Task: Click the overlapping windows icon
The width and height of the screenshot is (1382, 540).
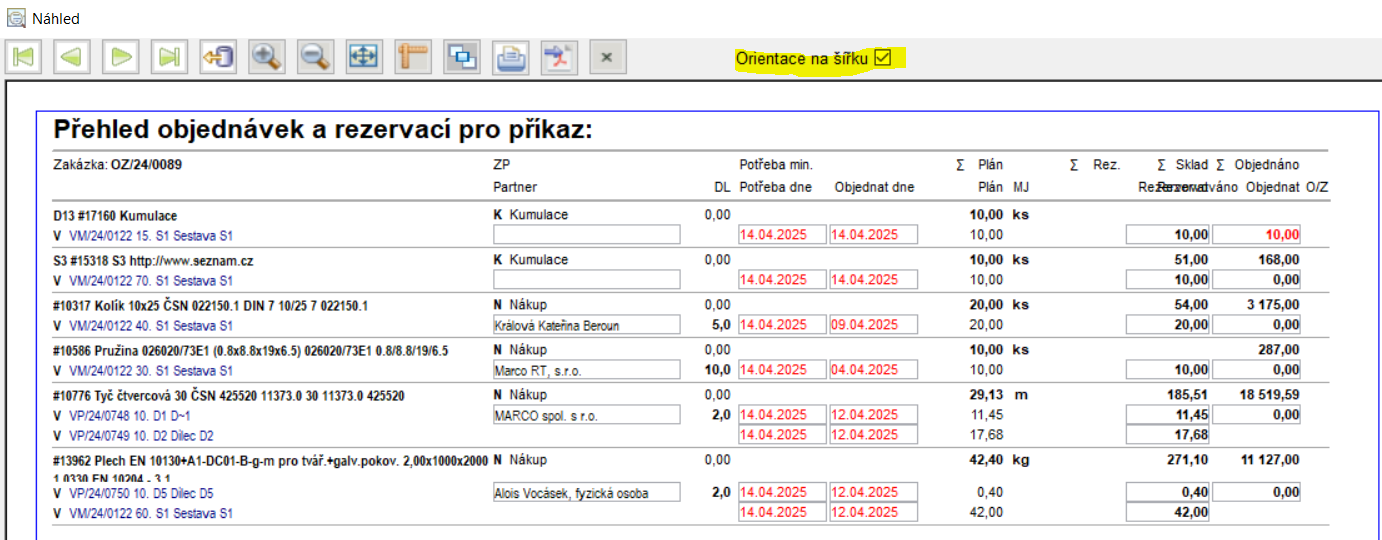Action: point(462,57)
